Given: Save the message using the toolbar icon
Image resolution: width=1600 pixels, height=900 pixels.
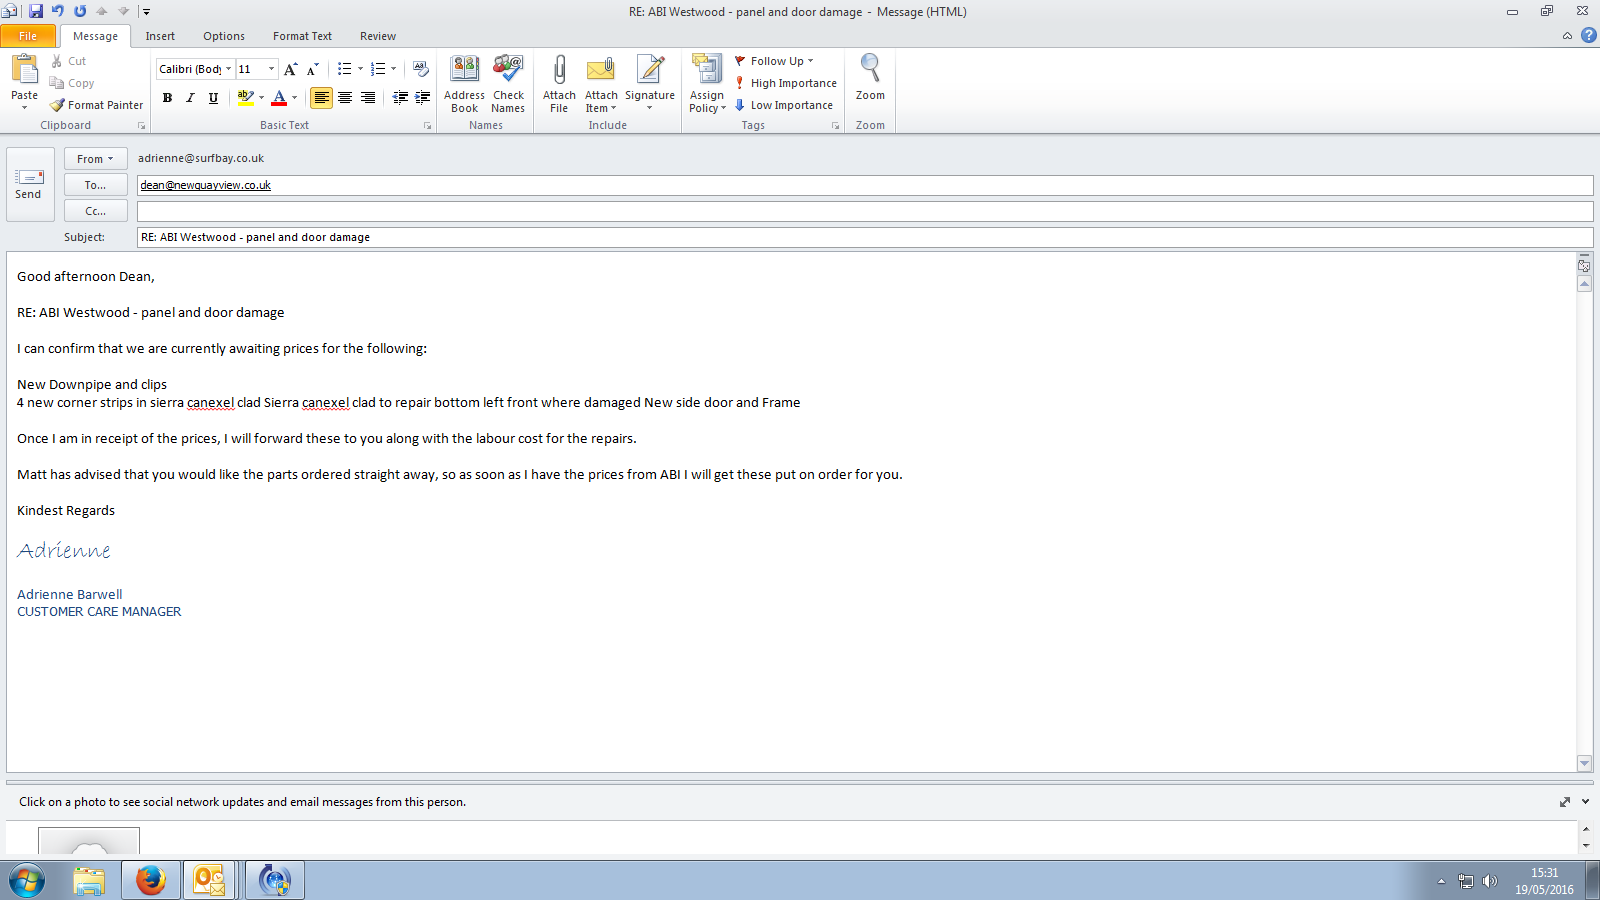Looking at the screenshot, I should (36, 11).
